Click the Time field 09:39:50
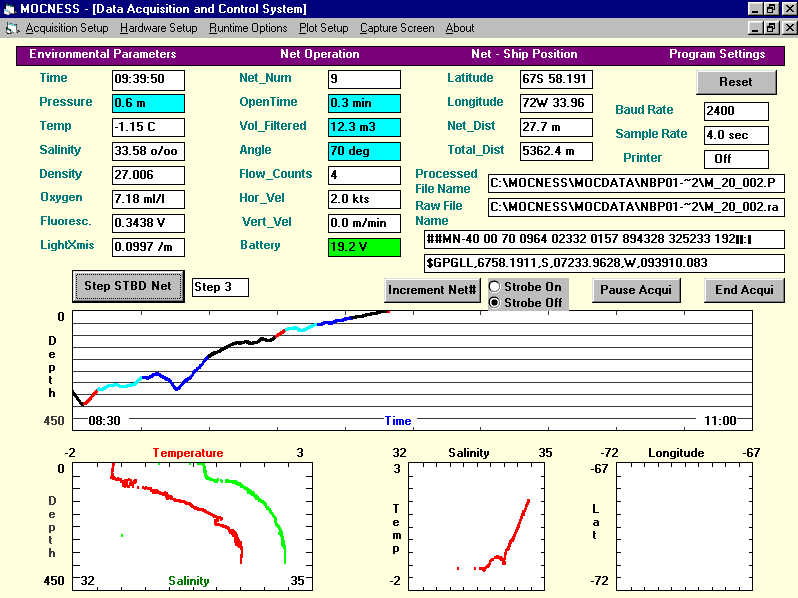Screen dimensions: 798x598 tap(148, 79)
